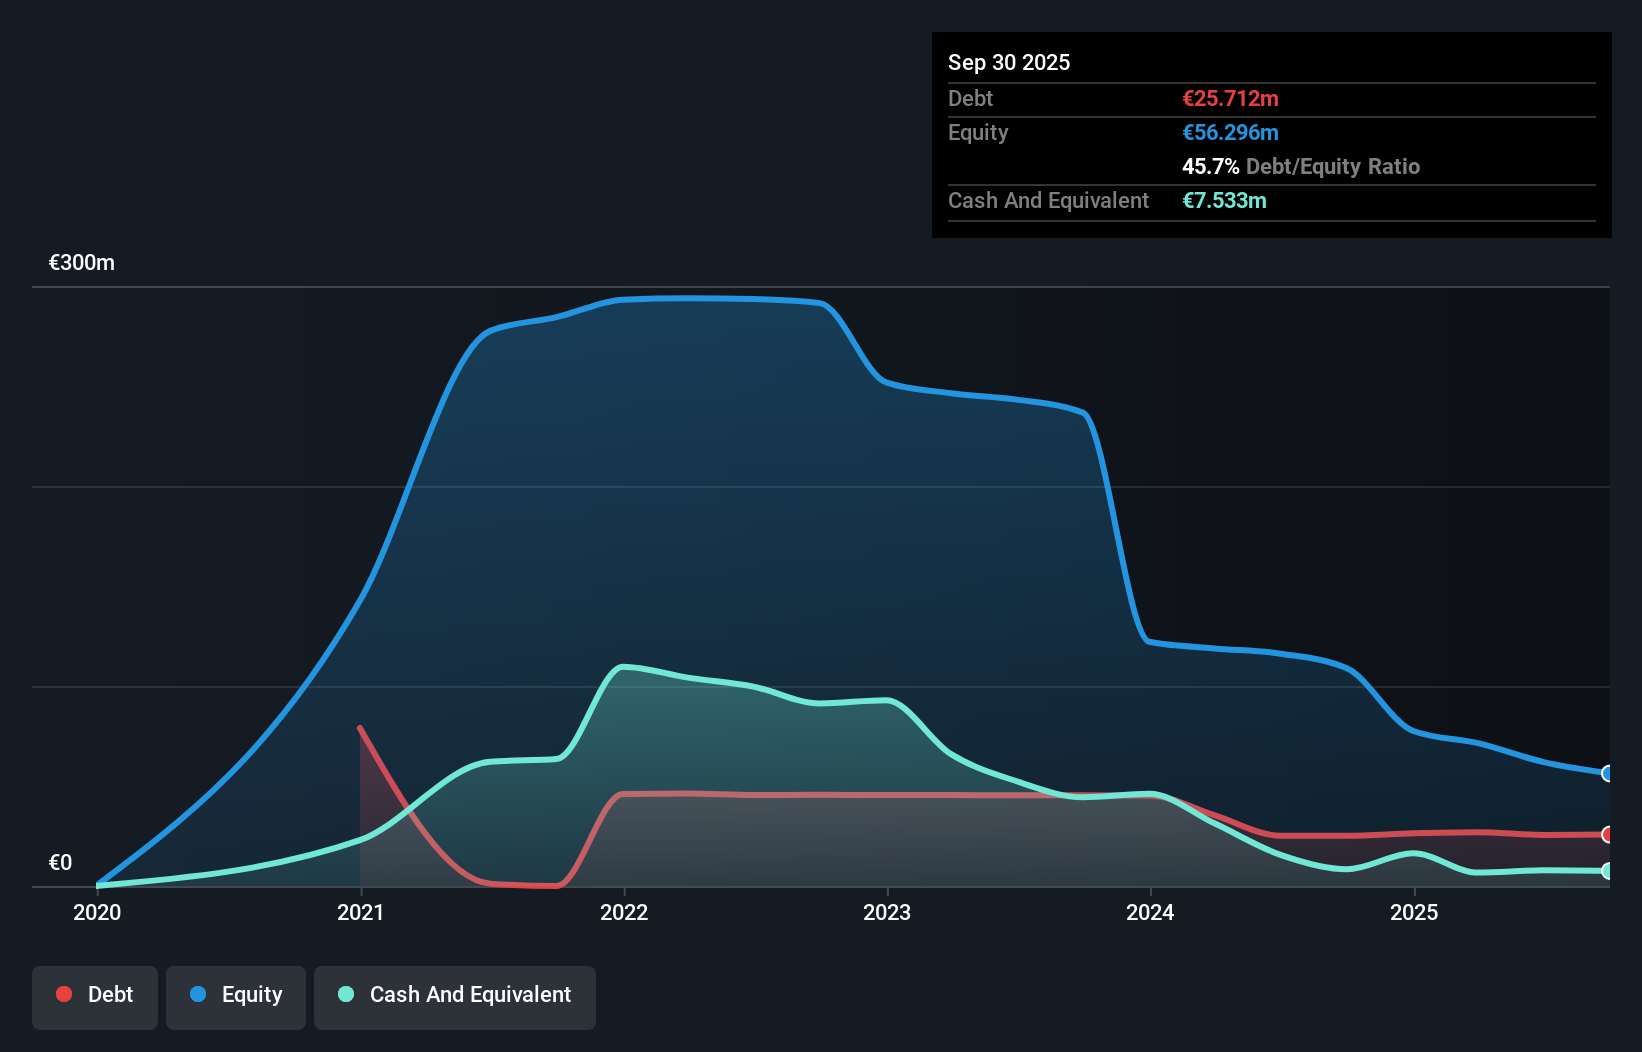Open the Equity row in the data panel
This screenshot has height=1052, width=1642.
(x=977, y=132)
